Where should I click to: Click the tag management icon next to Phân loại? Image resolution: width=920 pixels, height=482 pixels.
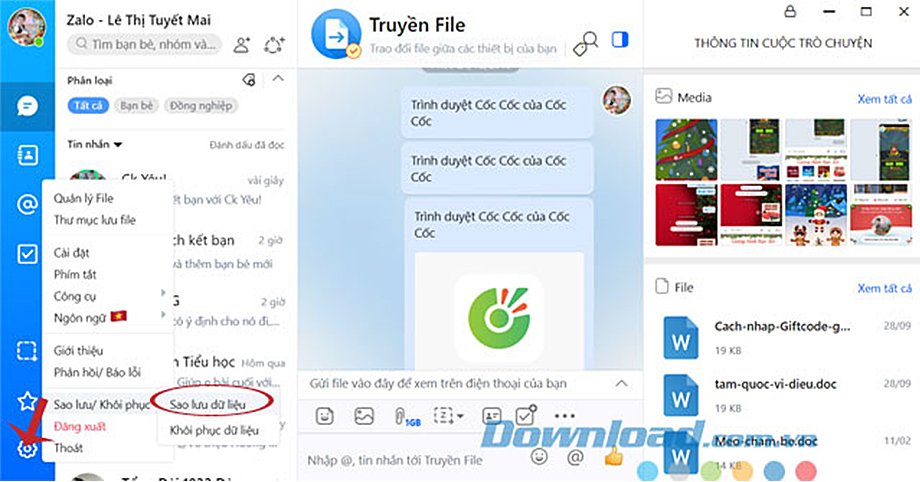(x=249, y=80)
